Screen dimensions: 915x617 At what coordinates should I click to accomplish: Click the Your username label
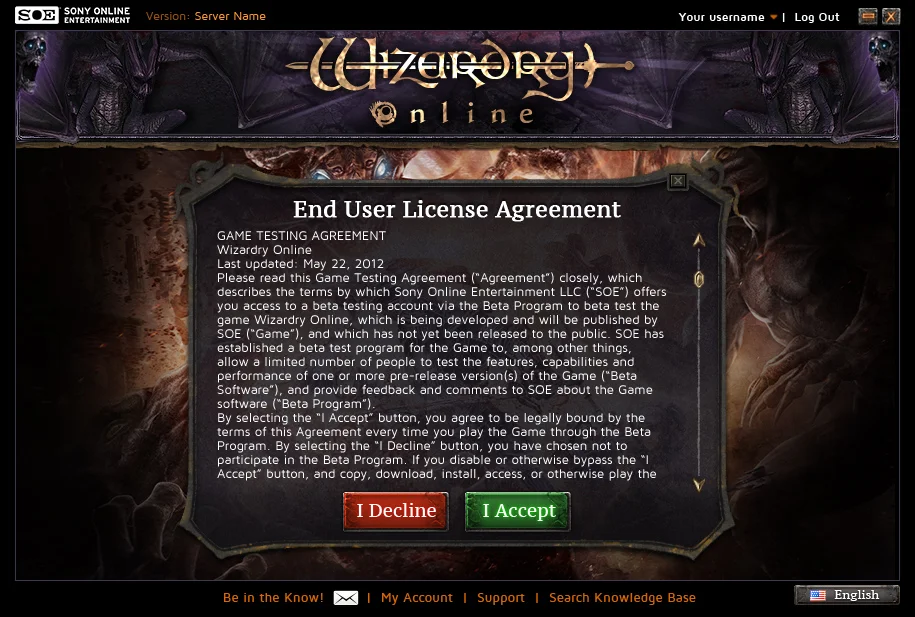pyautogui.click(x=721, y=18)
